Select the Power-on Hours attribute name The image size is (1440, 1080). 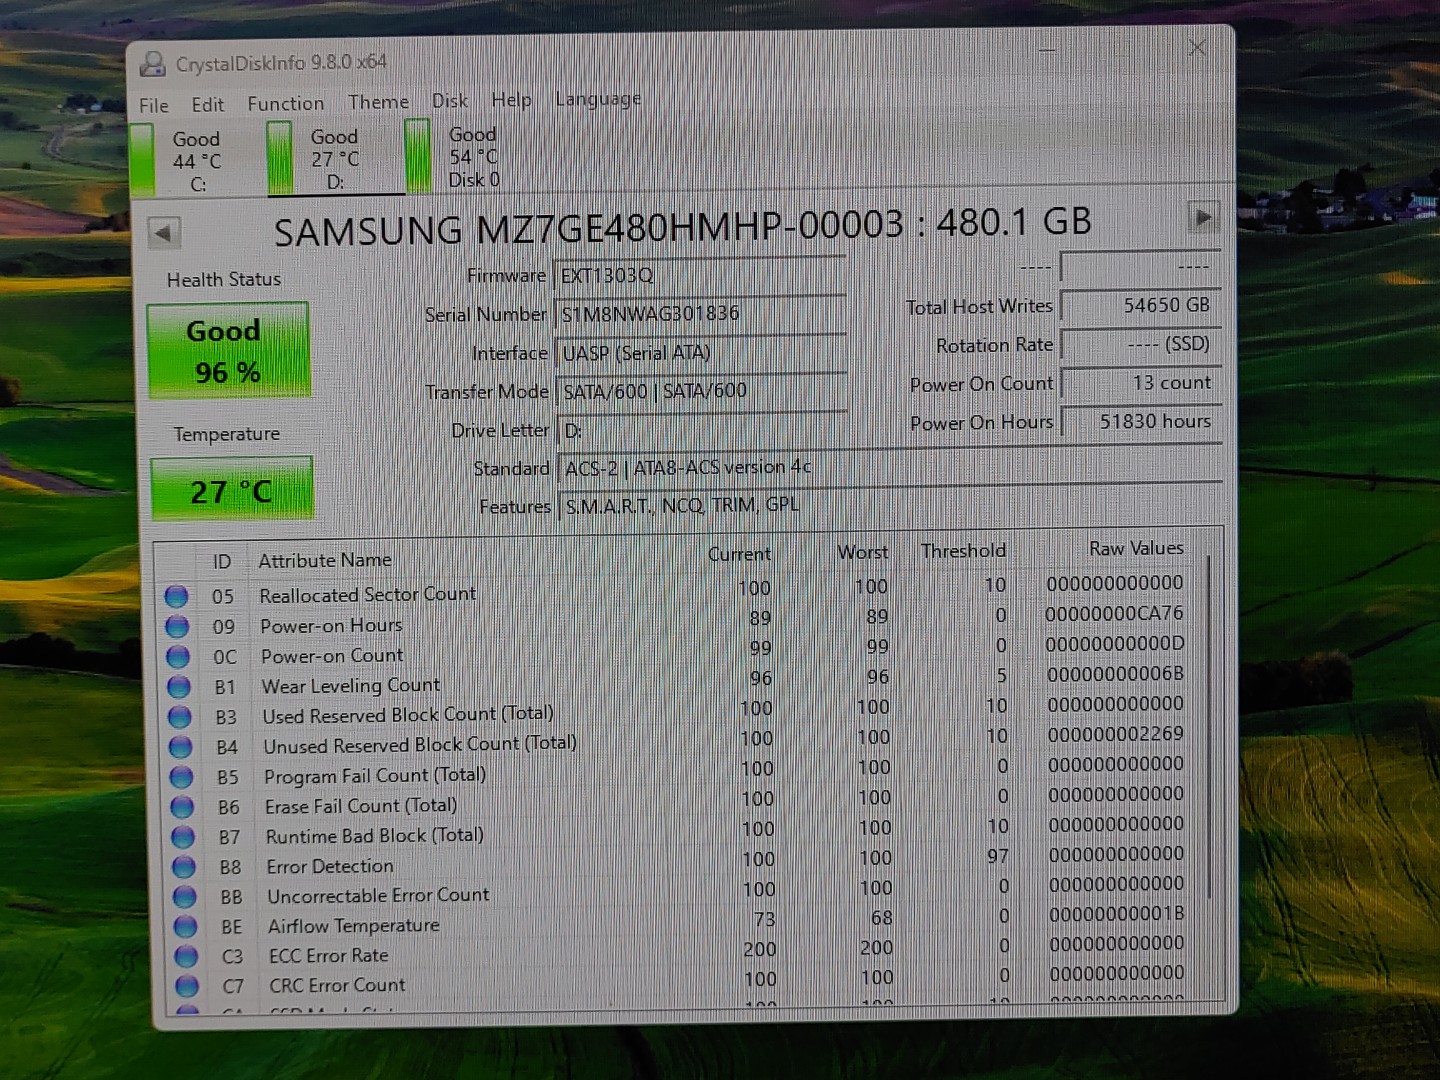point(331,626)
